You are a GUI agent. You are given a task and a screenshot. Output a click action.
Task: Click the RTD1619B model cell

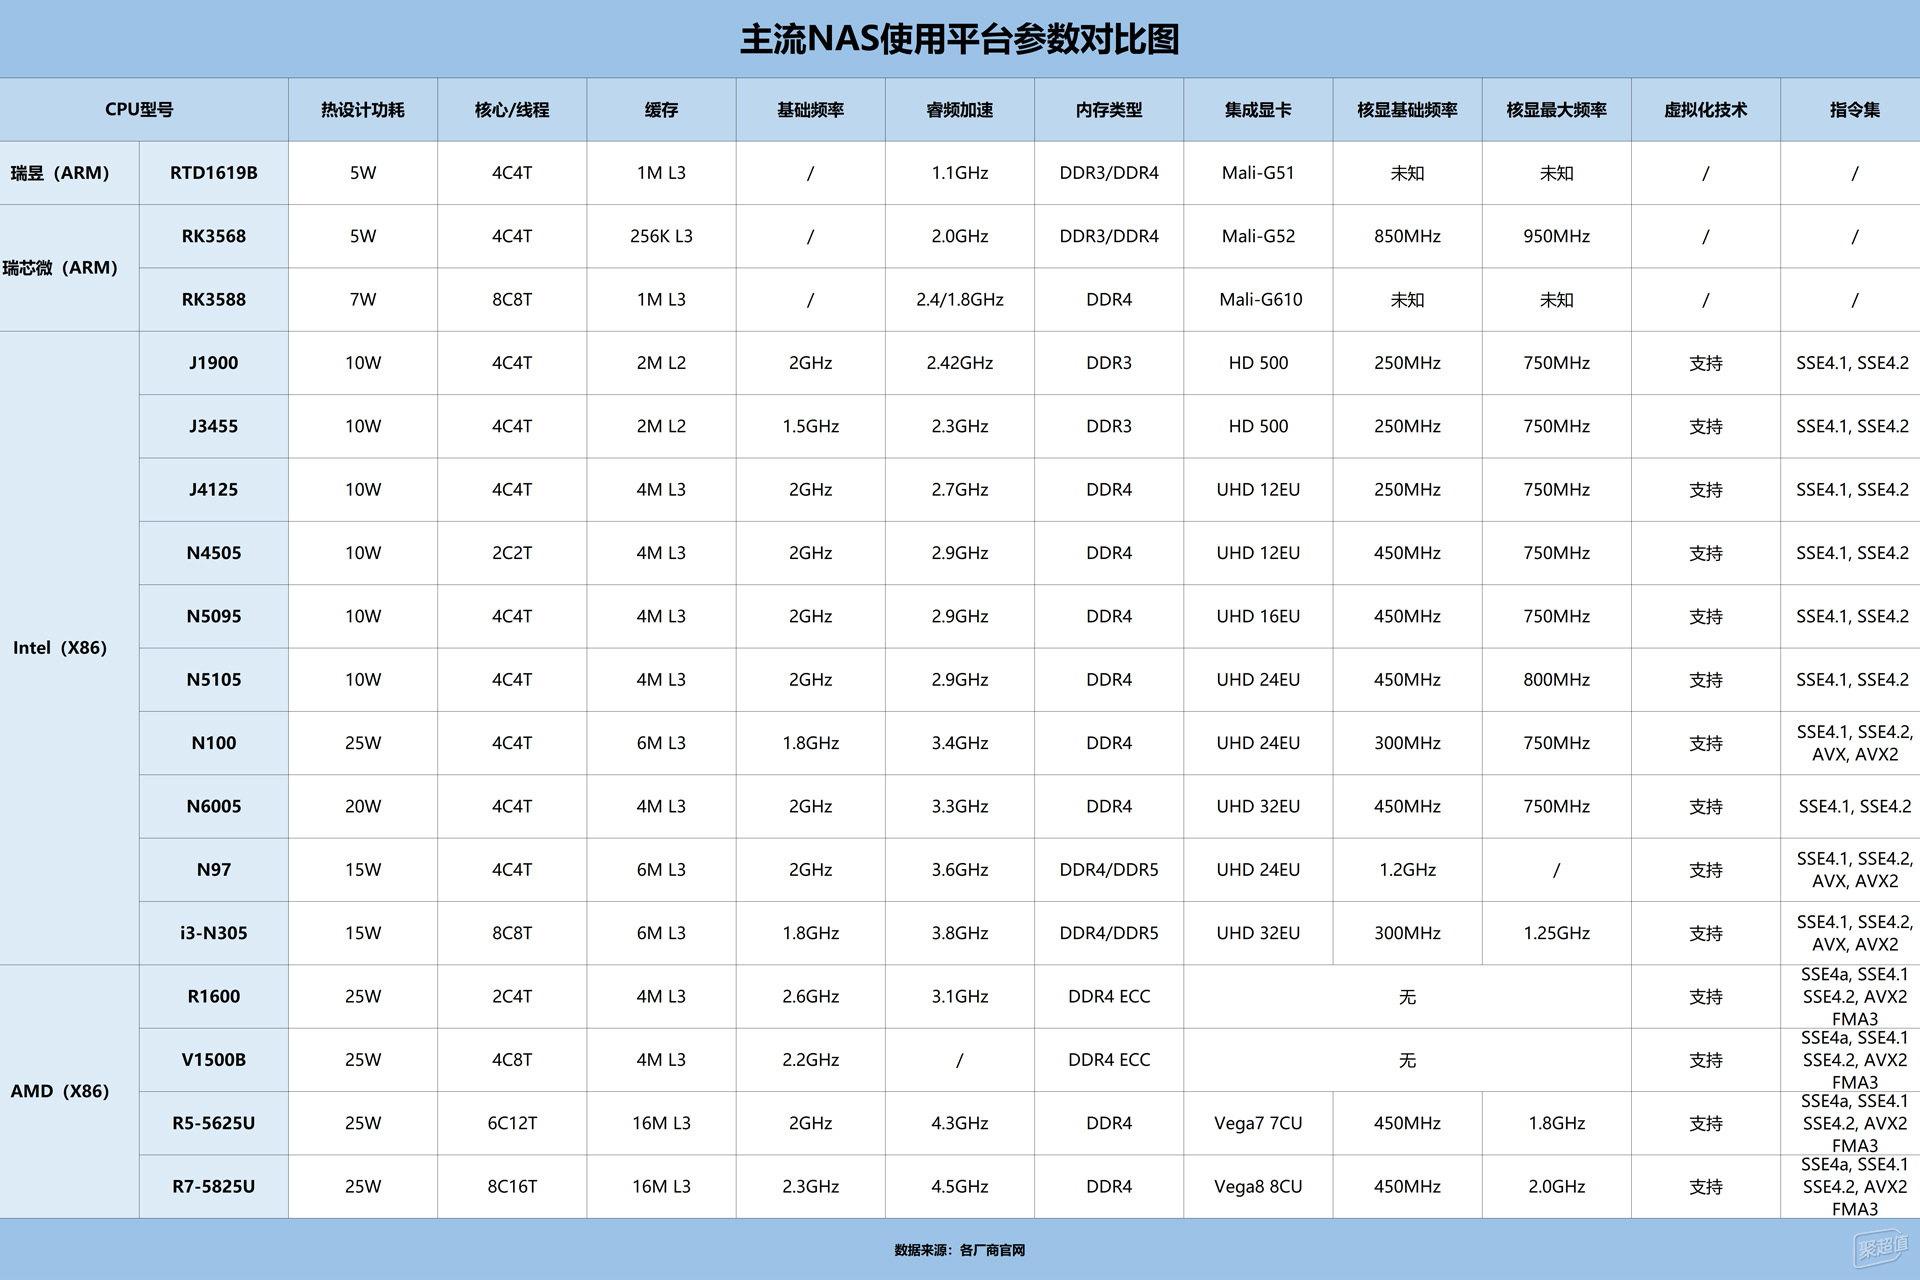click(x=214, y=173)
